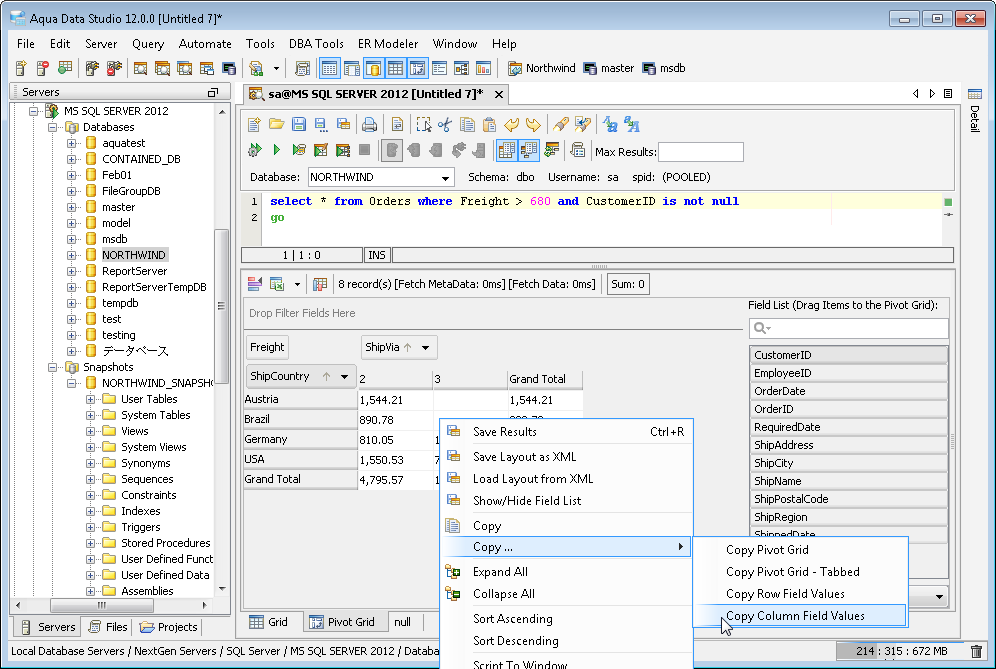Click the trash can icon in the status bar
Screen dimensions: 996x669
[x=976, y=652]
